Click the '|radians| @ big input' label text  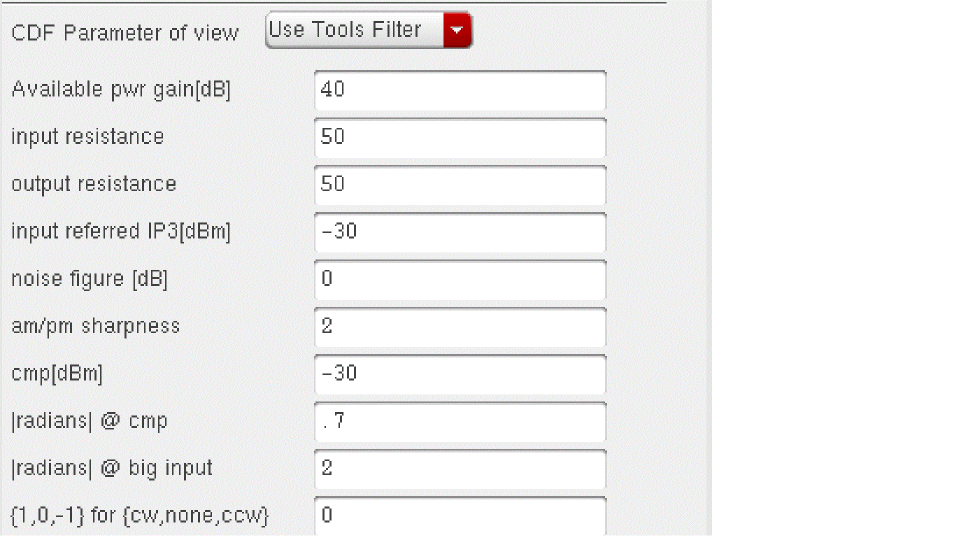click(112, 468)
